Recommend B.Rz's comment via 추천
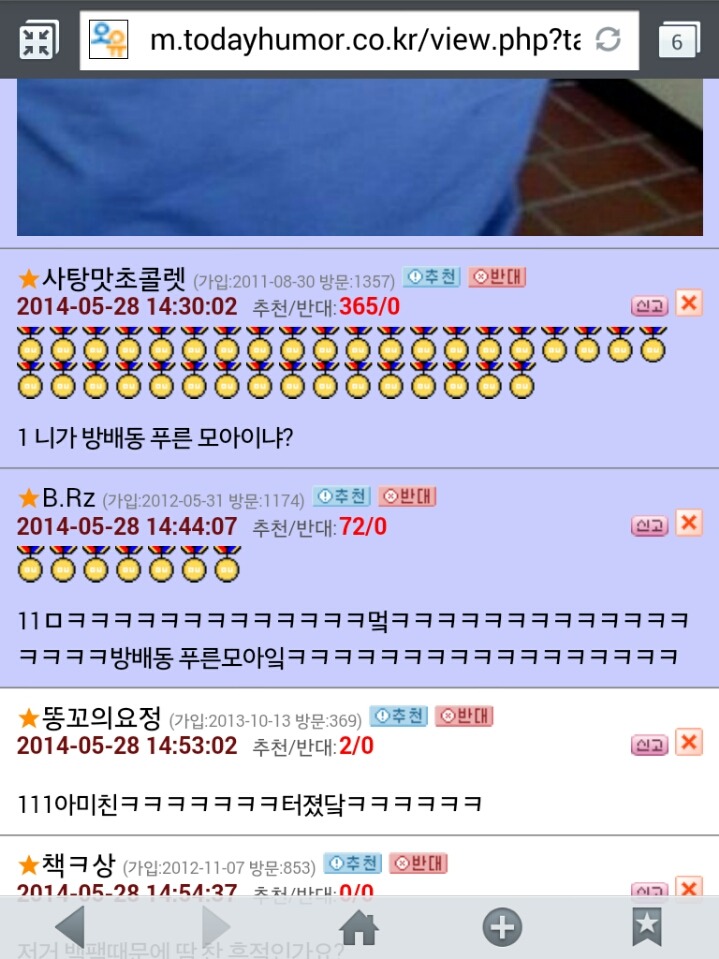 click(342, 496)
